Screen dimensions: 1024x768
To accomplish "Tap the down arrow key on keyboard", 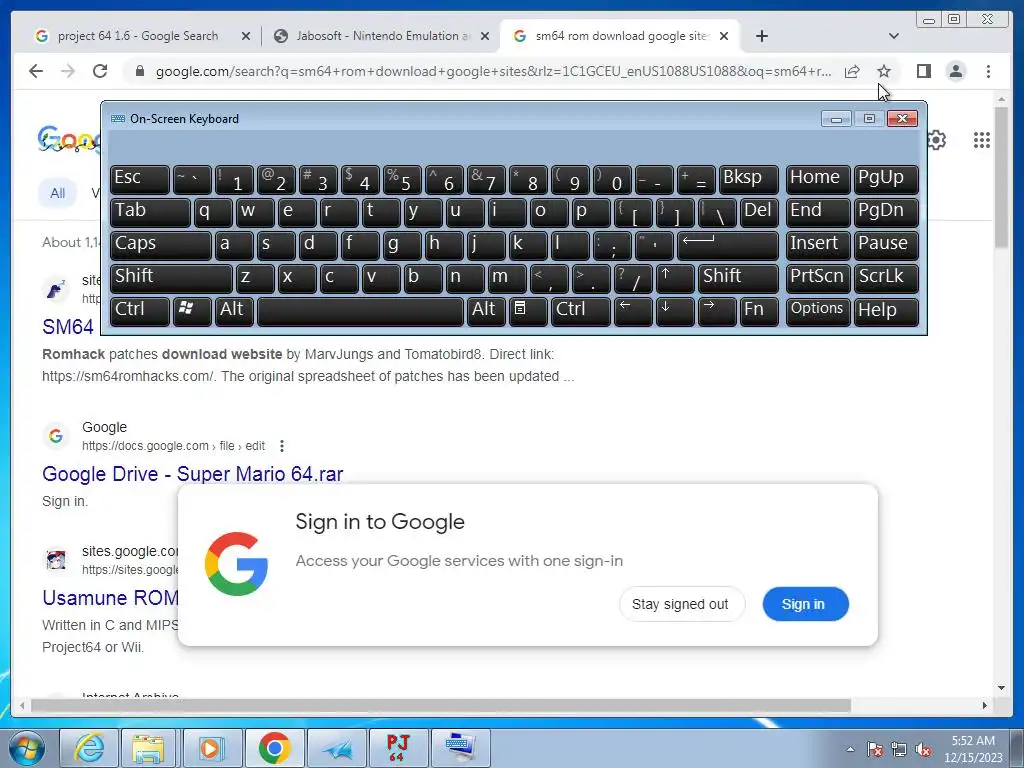I will coord(675,311).
